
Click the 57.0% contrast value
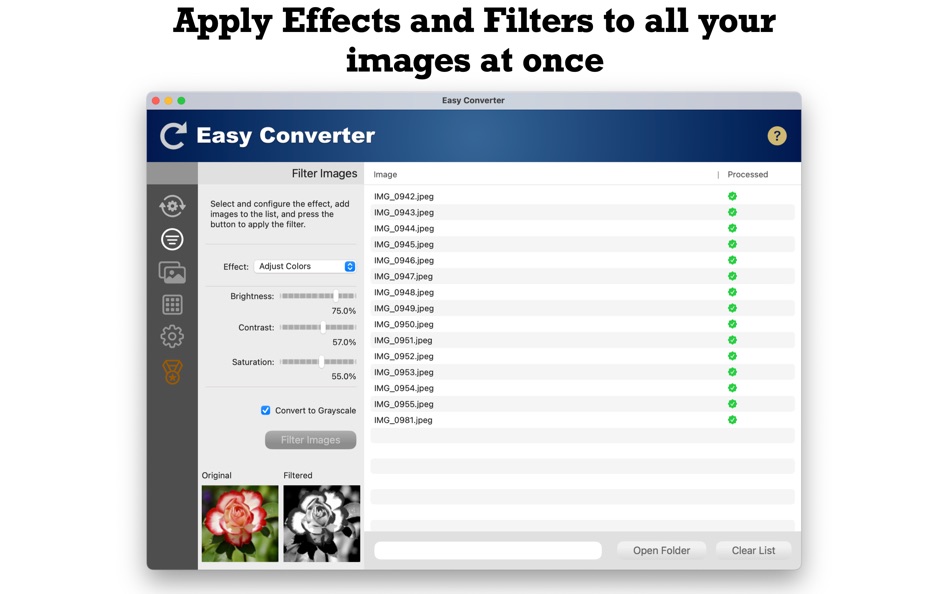point(344,342)
